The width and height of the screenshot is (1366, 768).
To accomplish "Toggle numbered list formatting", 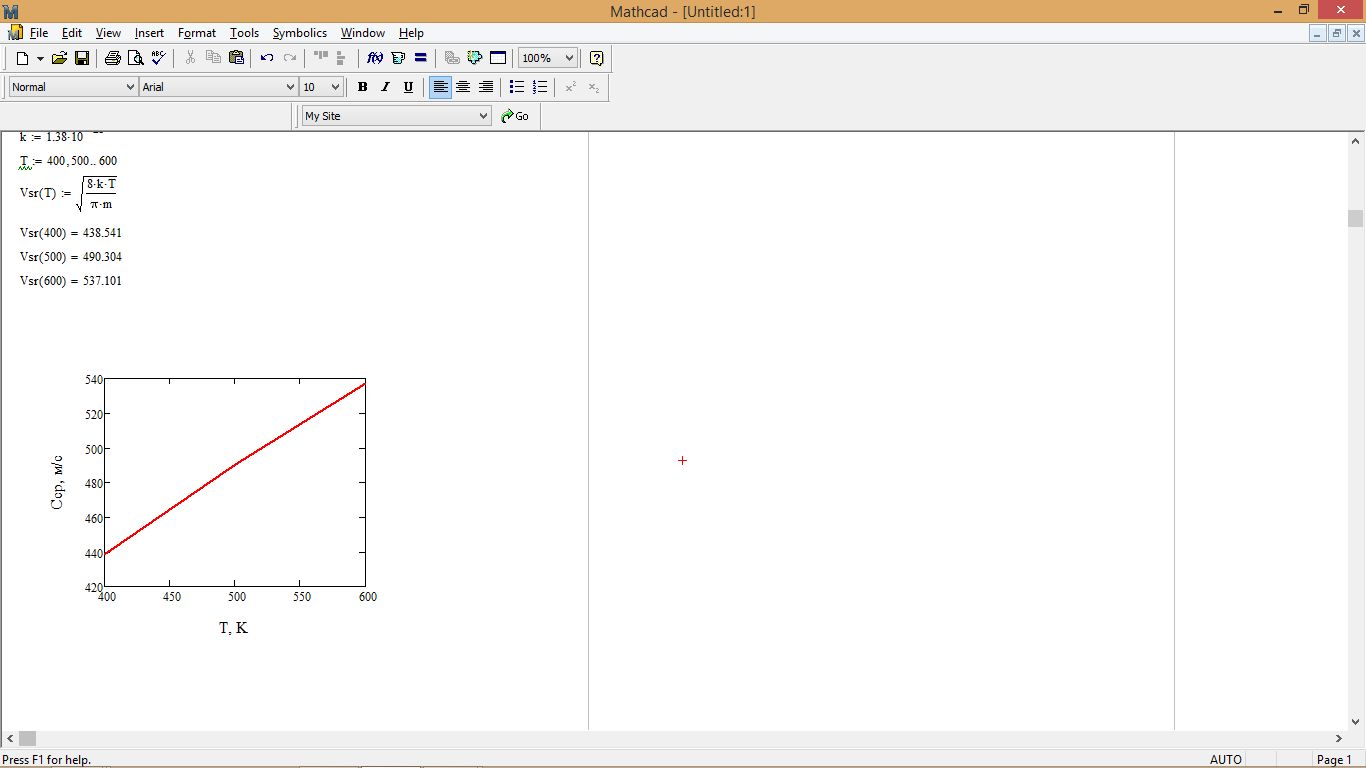I will coord(540,87).
